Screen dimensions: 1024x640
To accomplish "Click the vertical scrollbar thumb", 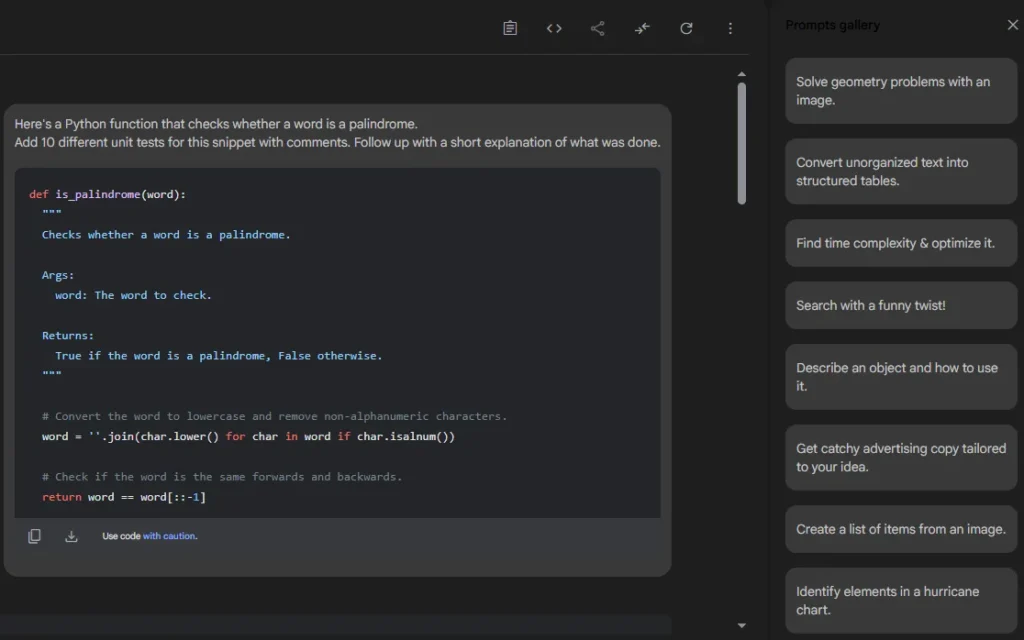I will click(x=741, y=144).
